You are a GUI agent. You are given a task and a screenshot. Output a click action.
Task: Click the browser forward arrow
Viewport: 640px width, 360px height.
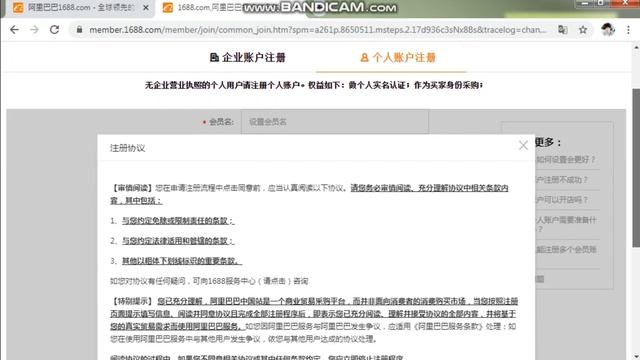(x=34, y=30)
